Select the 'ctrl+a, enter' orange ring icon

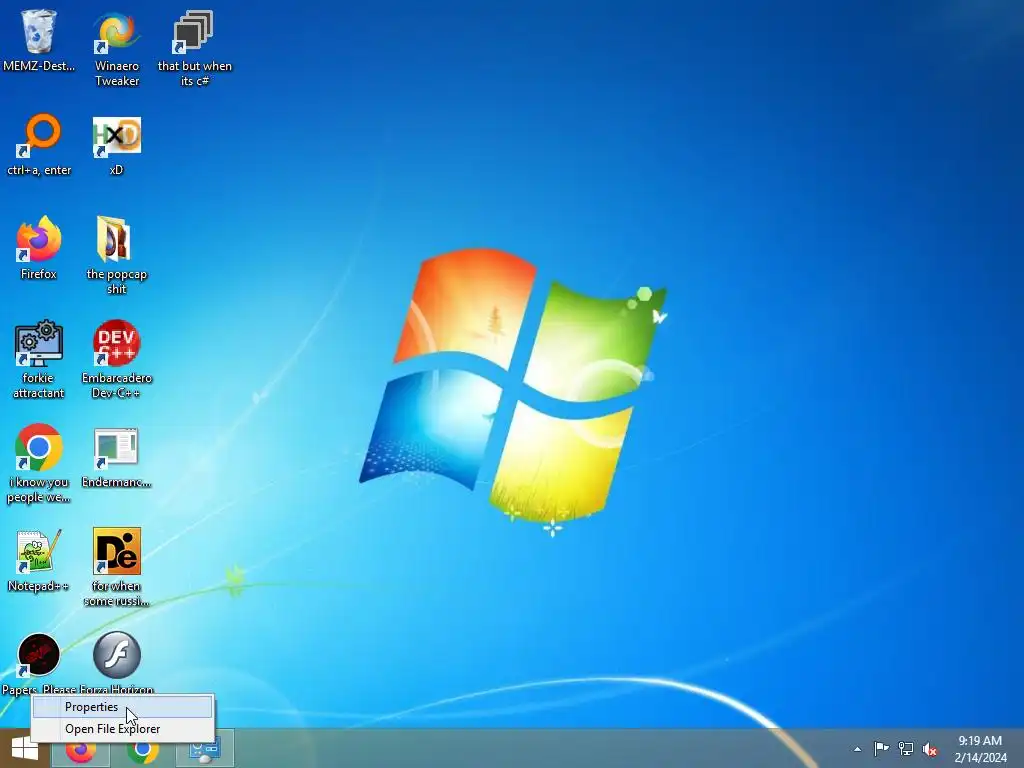(x=39, y=145)
